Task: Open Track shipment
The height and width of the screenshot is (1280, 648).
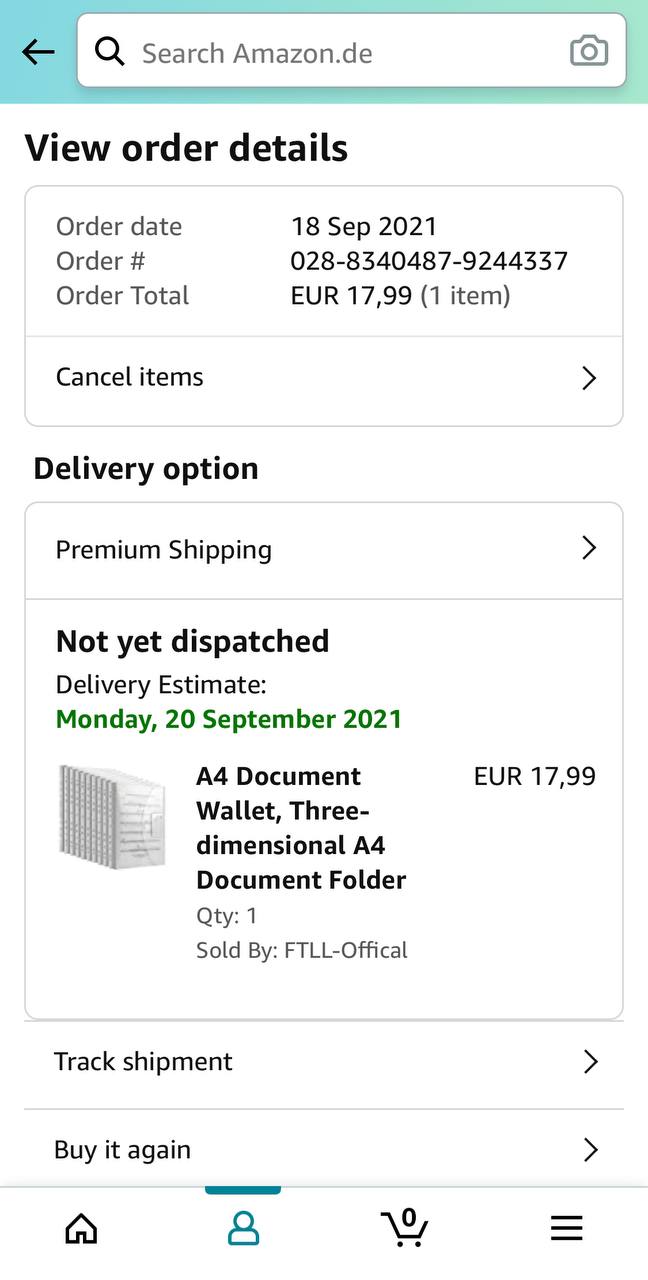Action: pos(143,1061)
